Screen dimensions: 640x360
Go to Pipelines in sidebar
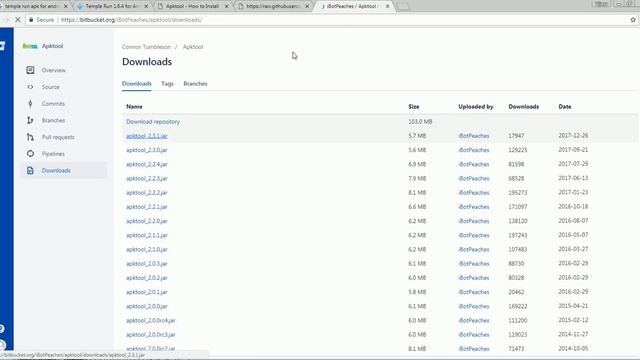click(x=53, y=154)
